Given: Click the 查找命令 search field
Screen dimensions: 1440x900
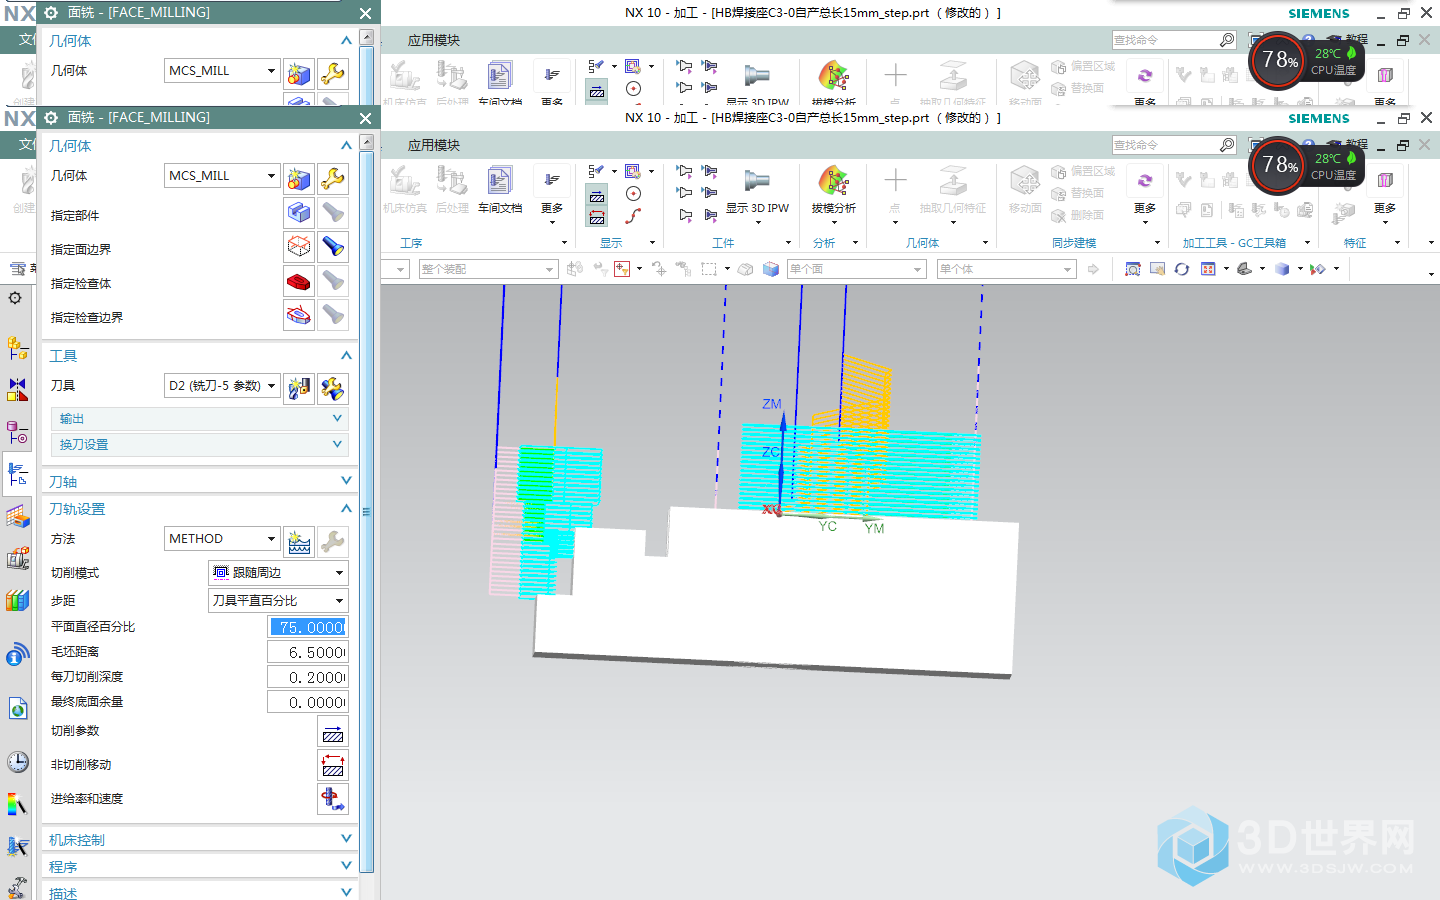Looking at the screenshot, I should (x=1164, y=145).
